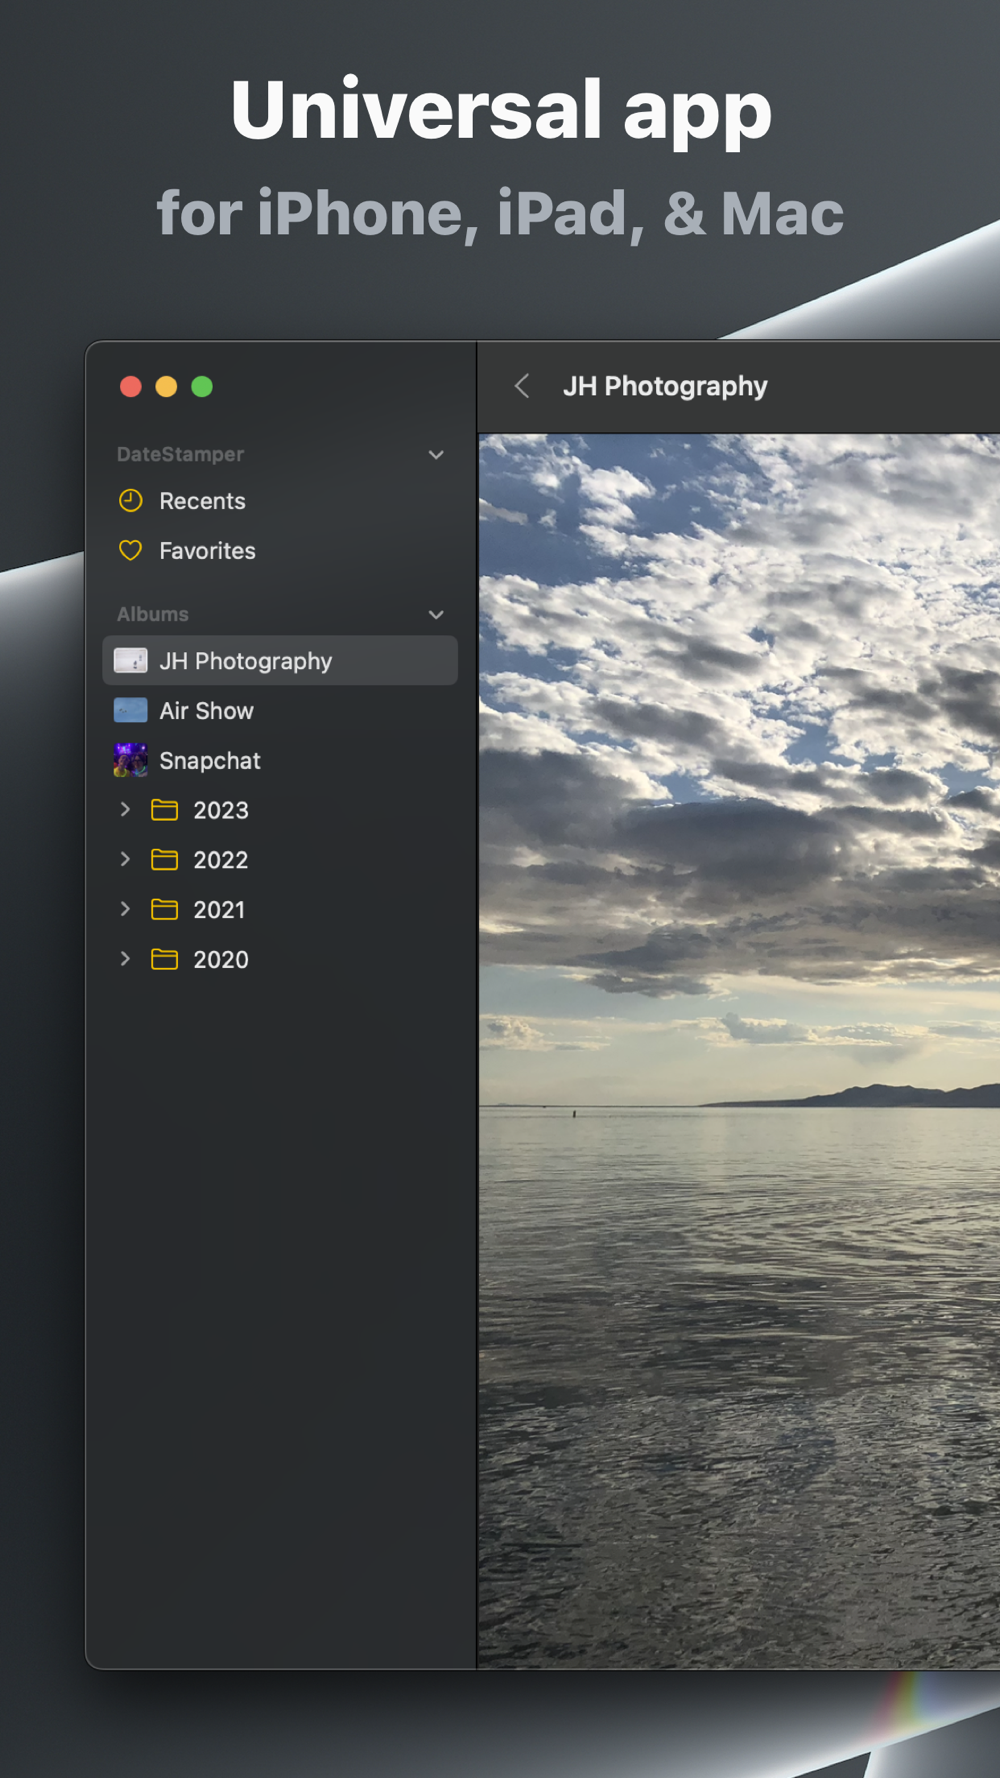Select the 2021 folder label
The width and height of the screenshot is (1000, 1778).
point(219,910)
